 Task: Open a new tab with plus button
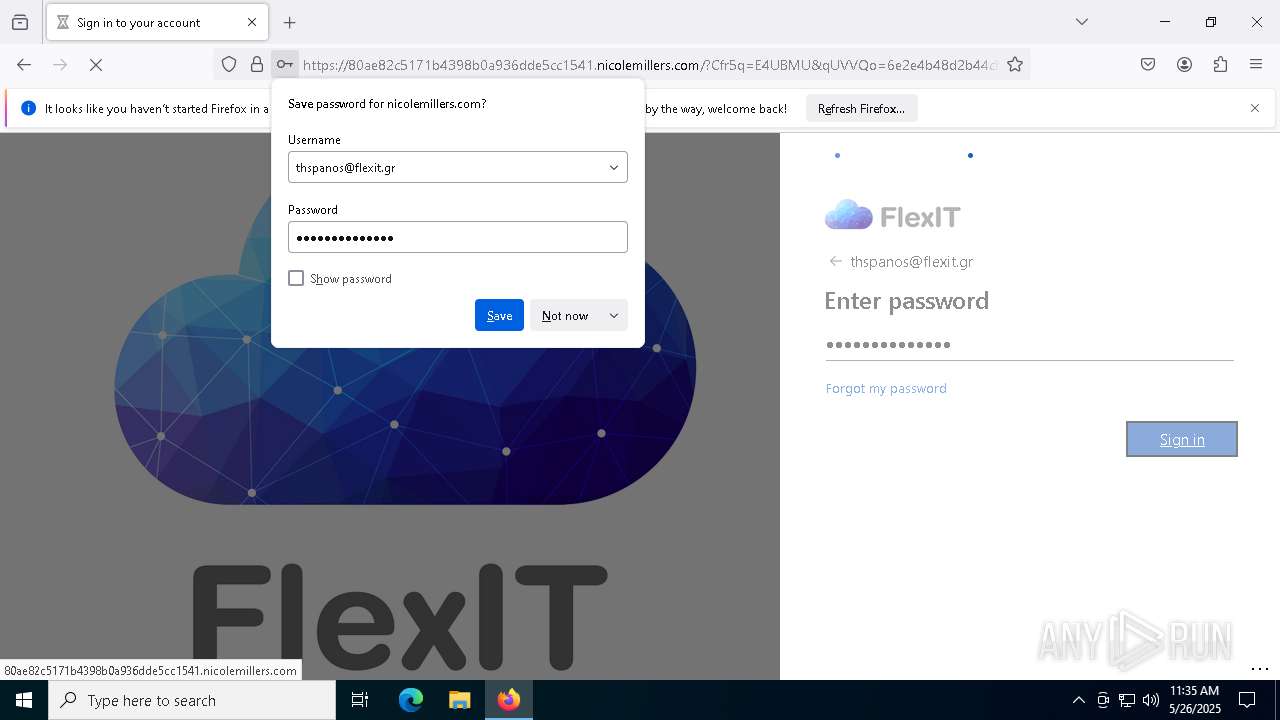pyautogui.click(x=290, y=22)
